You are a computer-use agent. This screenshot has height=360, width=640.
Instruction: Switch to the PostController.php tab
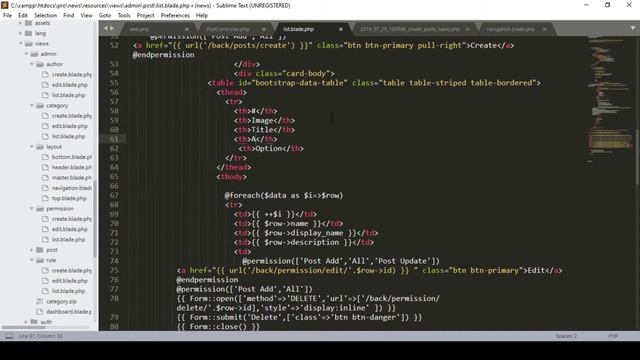pos(235,29)
